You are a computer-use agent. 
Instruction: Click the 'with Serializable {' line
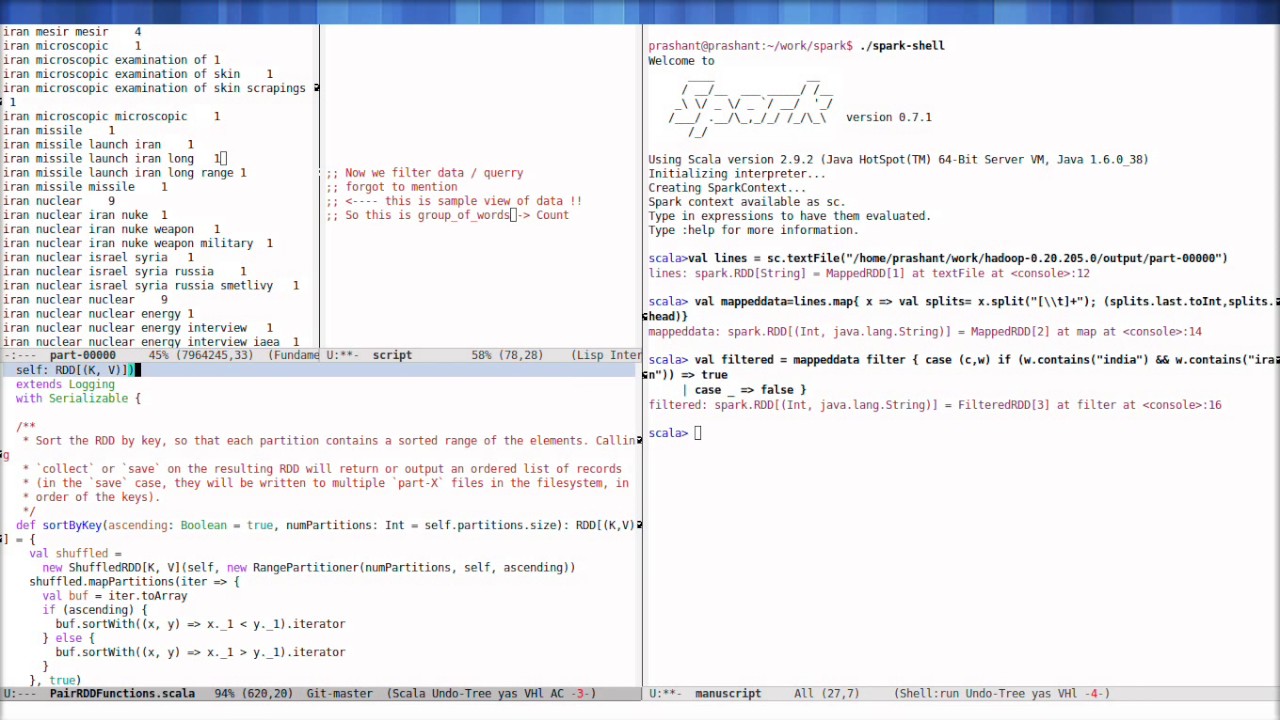(78, 398)
